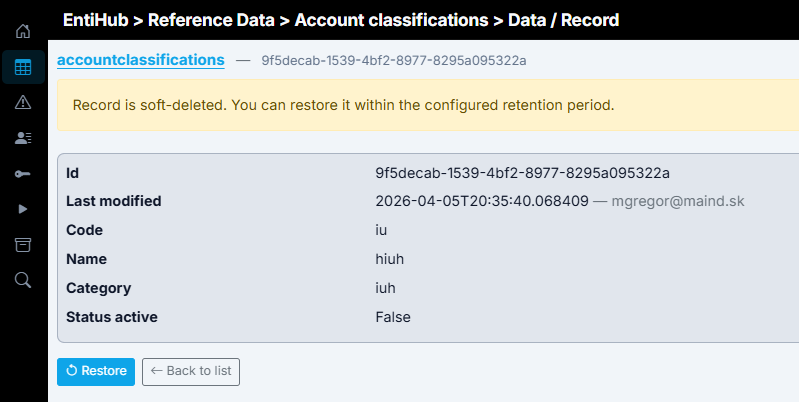Go to the Home icon in sidebar
Image resolution: width=799 pixels, height=402 pixels.
coord(23,31)
